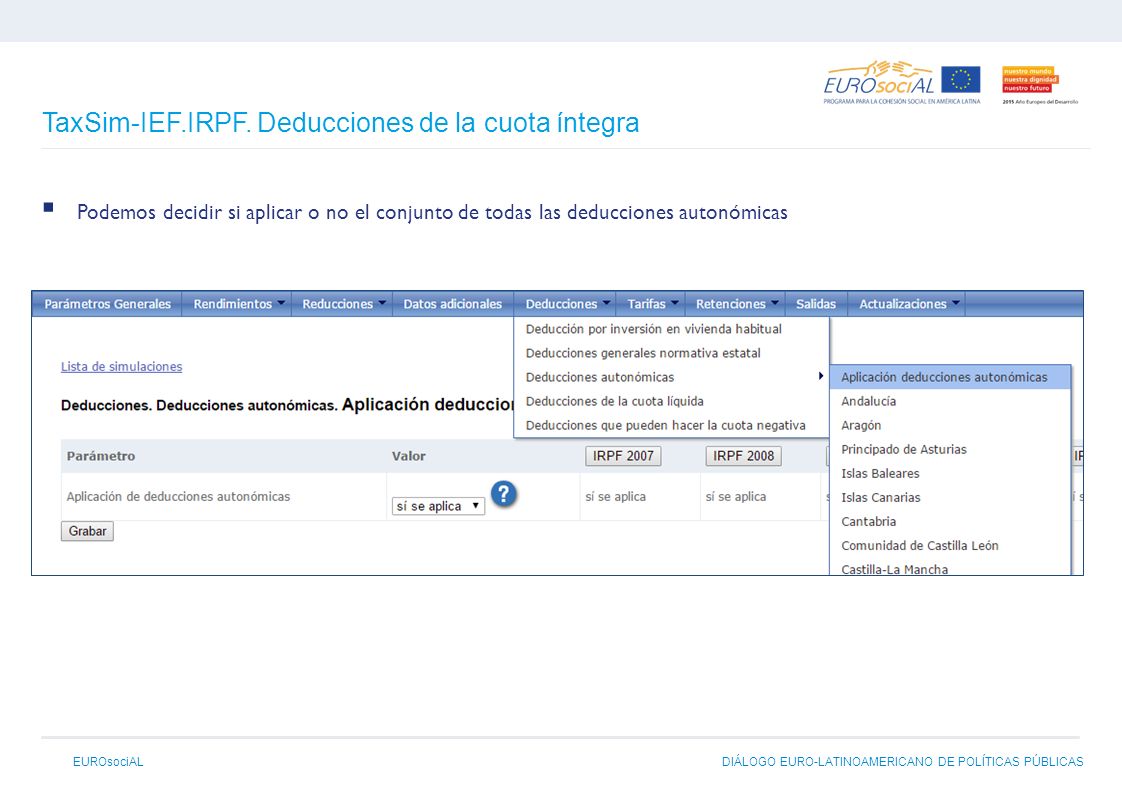The height and width of the screenshot is (794, 1122).
Task: Choose Castilla-La Mancha entry
Action: pos(950,568)
